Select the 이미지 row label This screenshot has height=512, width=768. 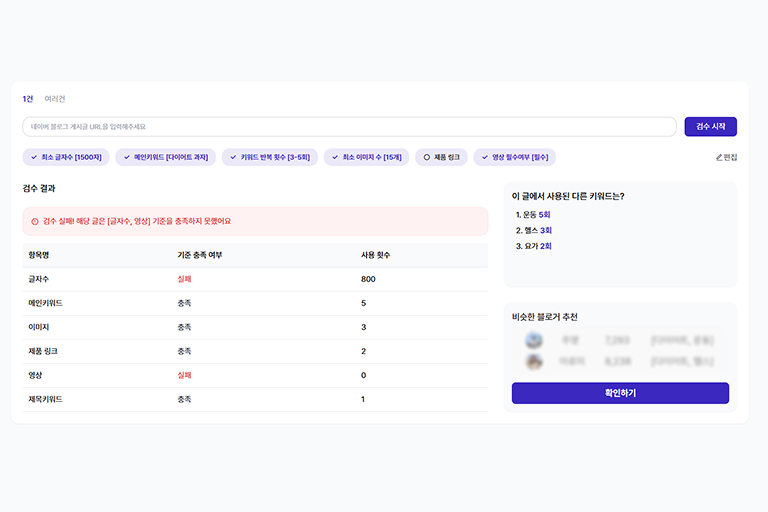[39, 327]
